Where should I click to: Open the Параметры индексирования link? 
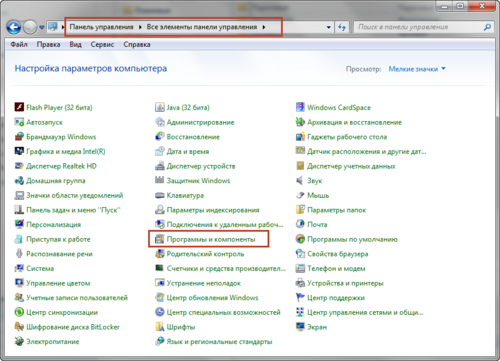[x=213, y=210]
